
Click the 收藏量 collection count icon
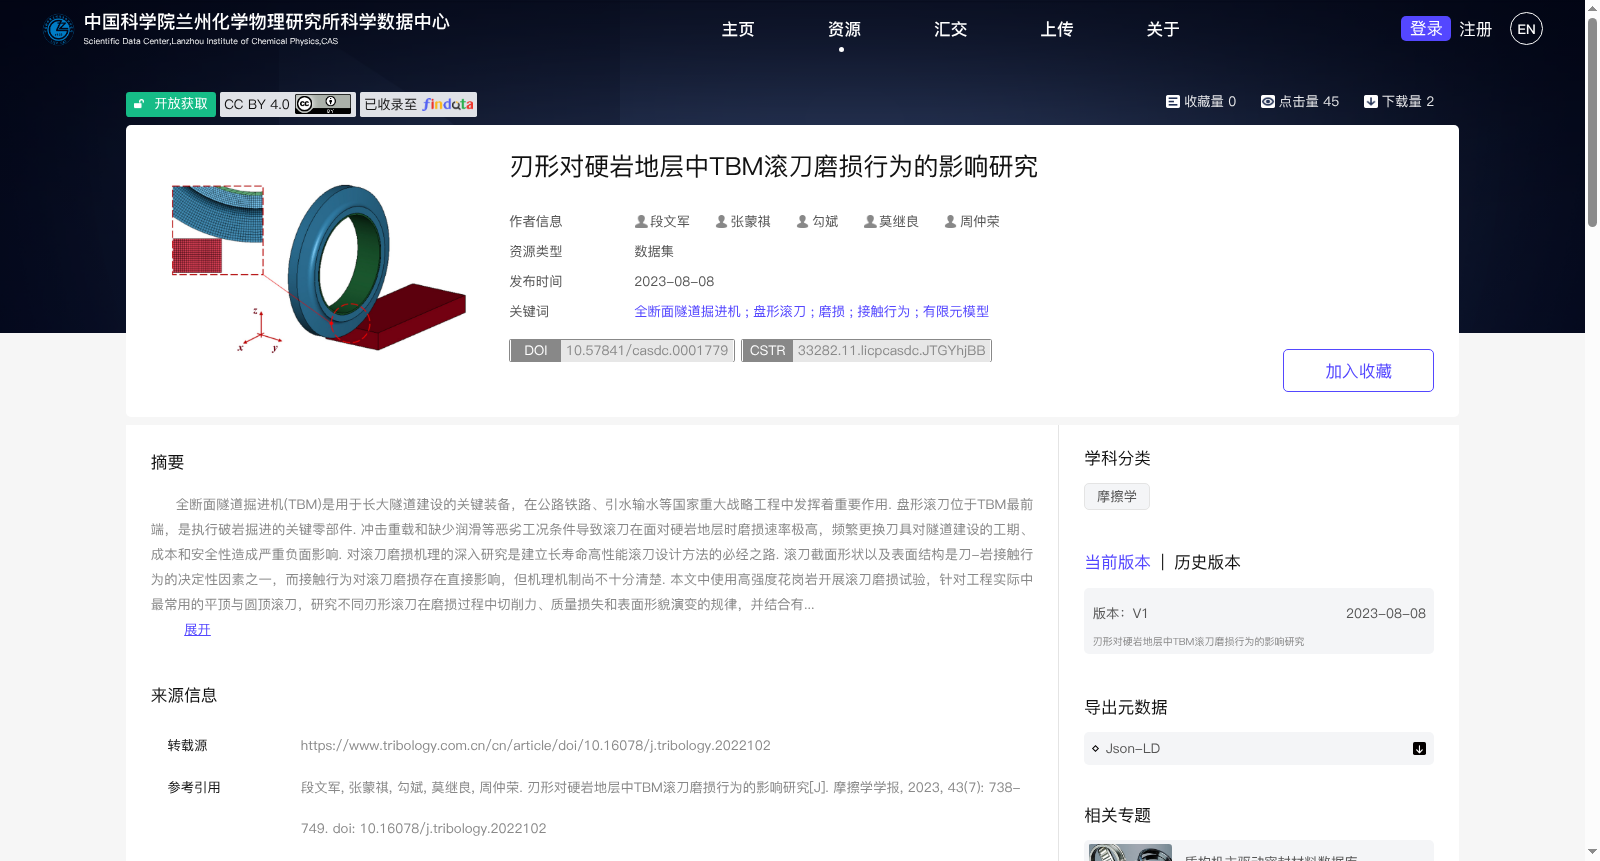(x=1172, y=101)
